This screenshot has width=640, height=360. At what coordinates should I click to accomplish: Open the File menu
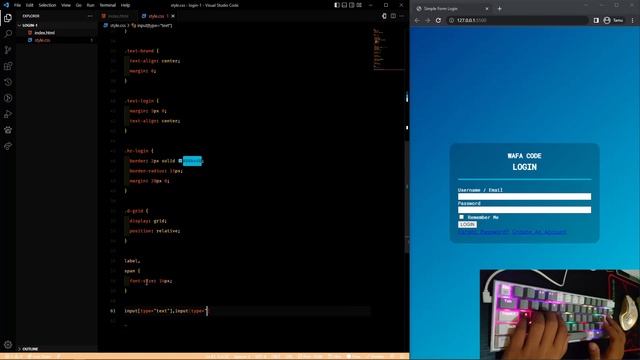pyautogui.click(x=17, y=5)
